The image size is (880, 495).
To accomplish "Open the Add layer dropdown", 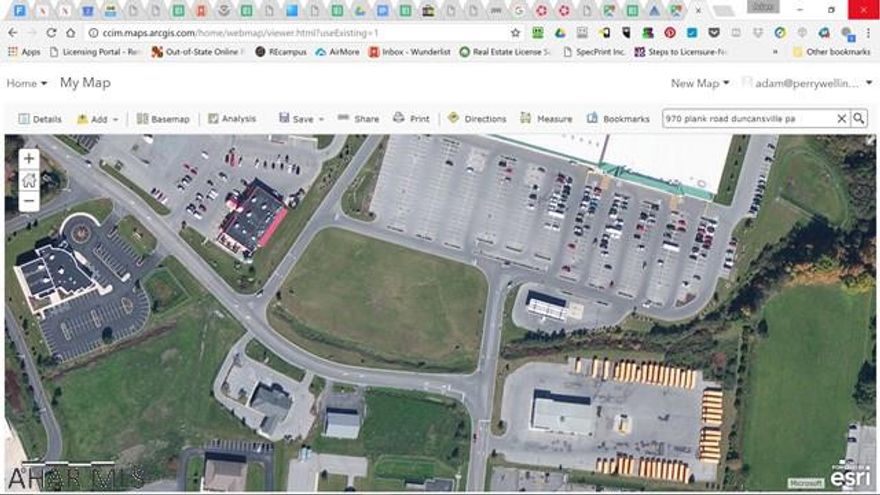I will coord(98,119).
